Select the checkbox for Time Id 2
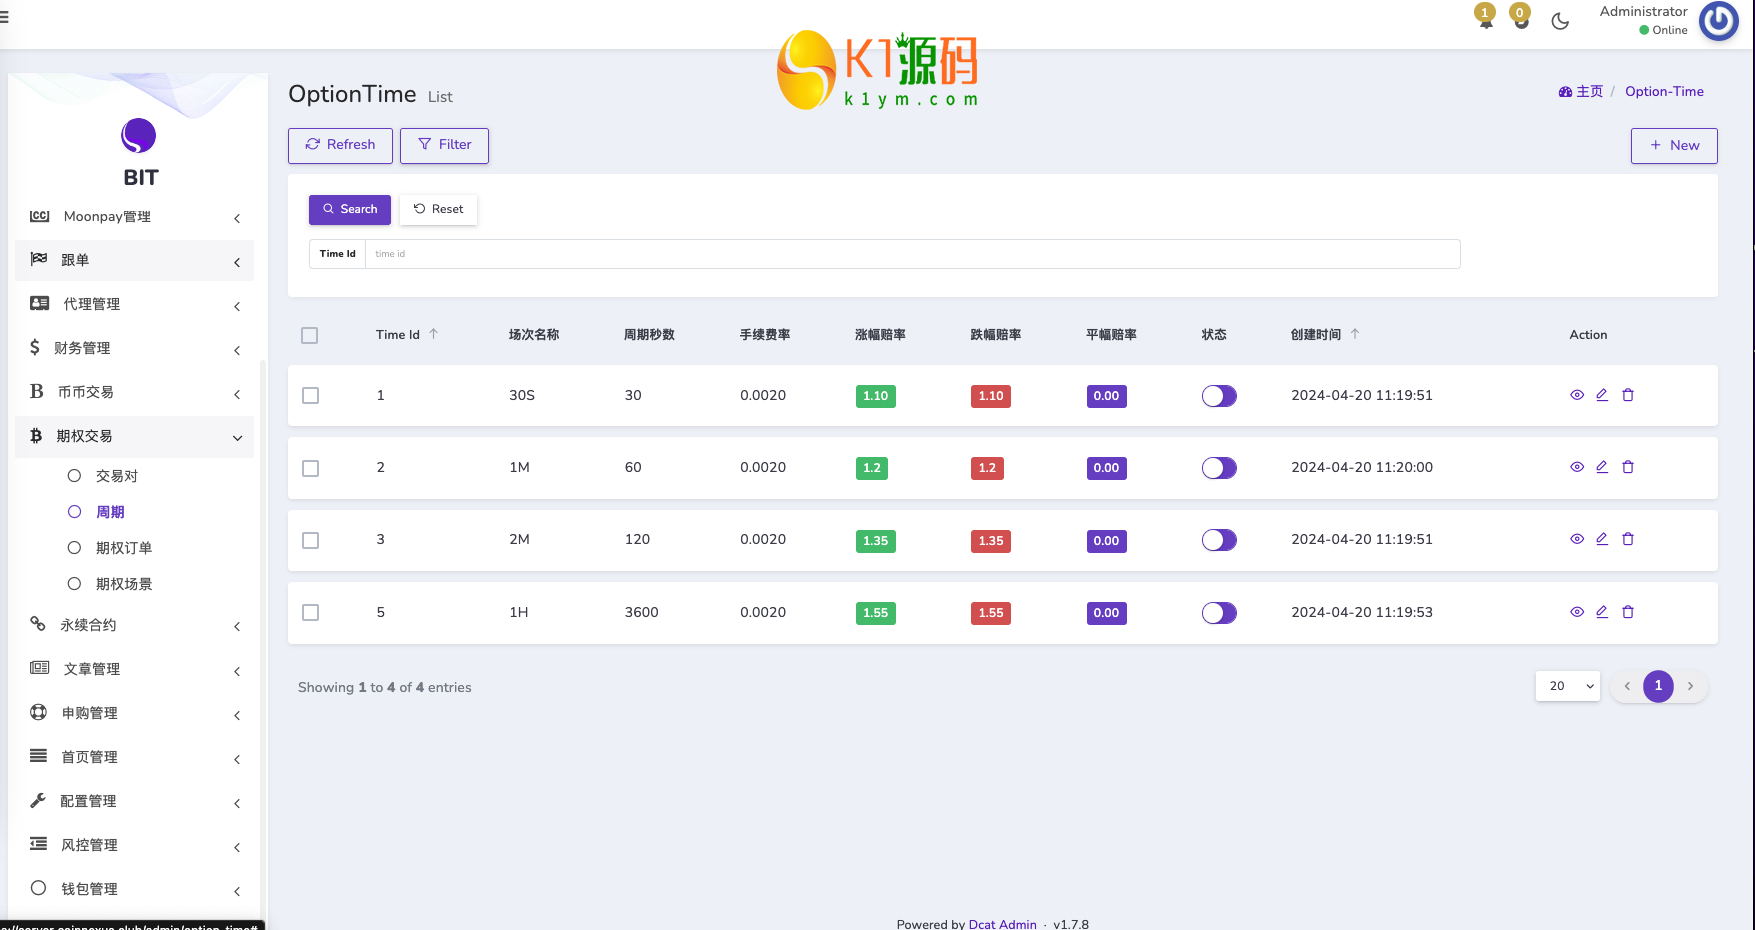This screenshot has height=930, width=1755. [311, 468]
